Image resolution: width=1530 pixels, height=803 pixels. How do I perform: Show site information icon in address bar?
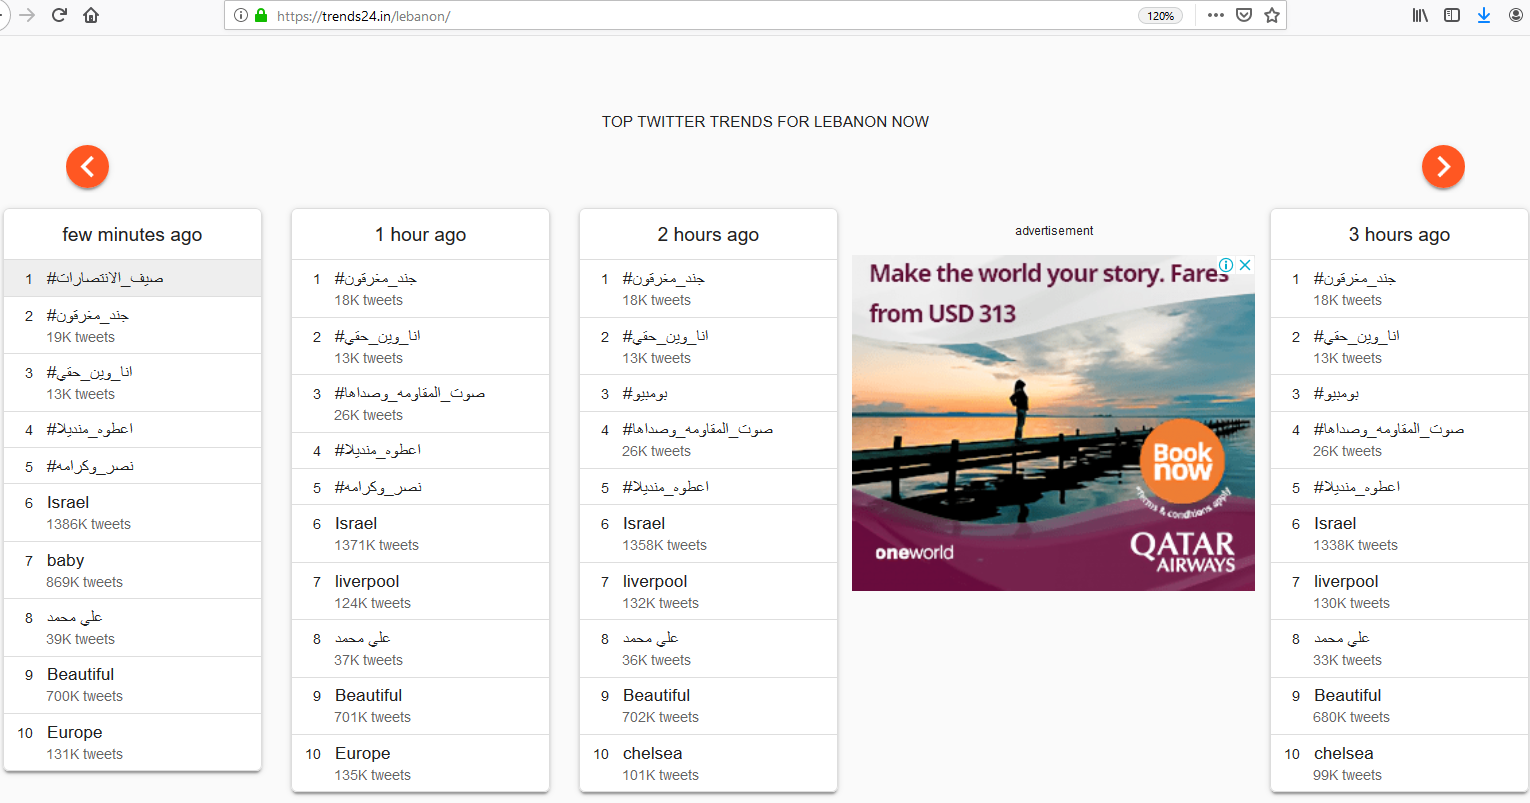pyautogui.click(x=241, y=16)
